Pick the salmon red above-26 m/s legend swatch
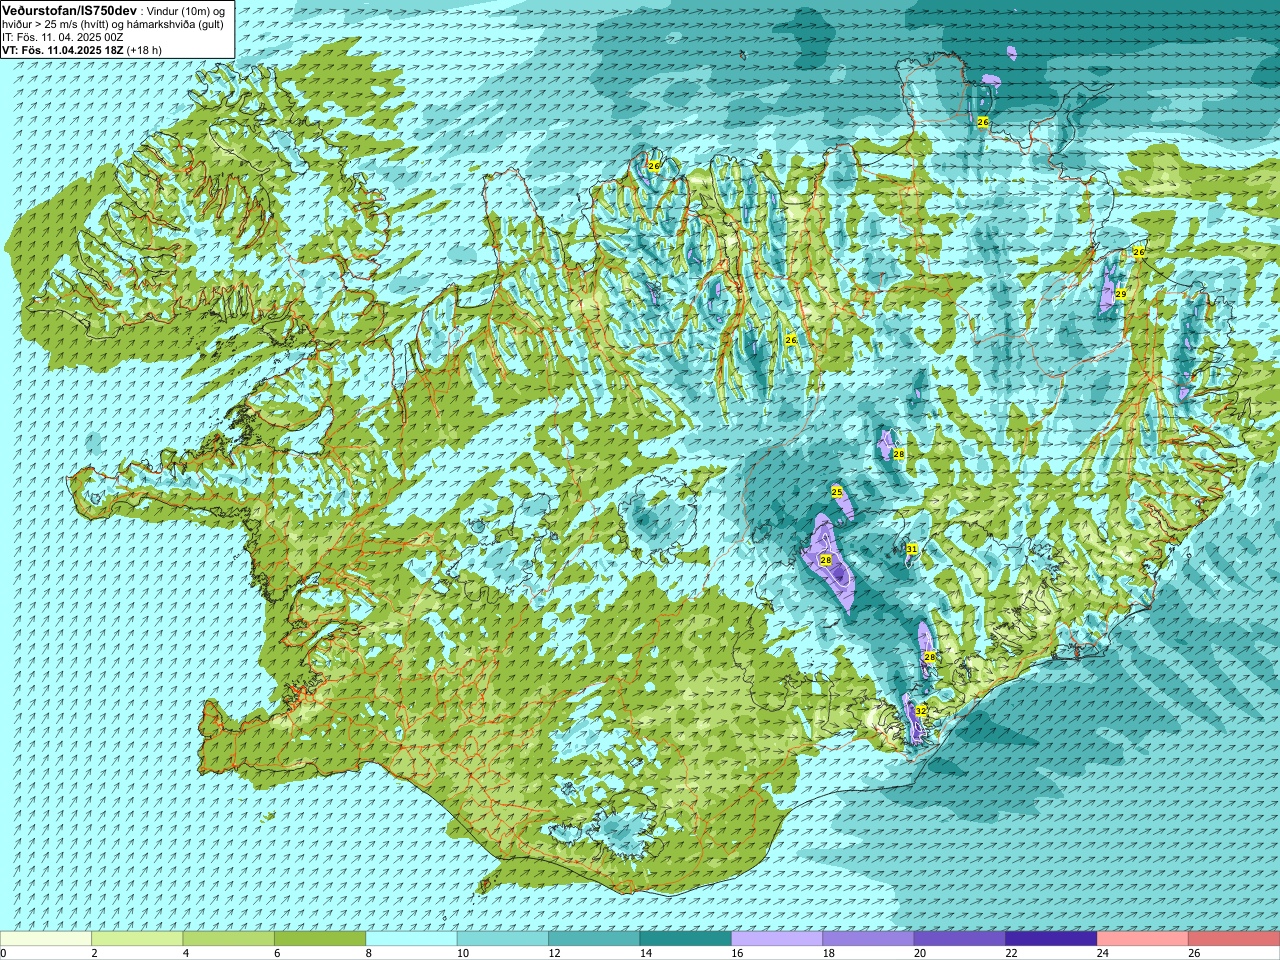The height and width of the screenshot is (960, 1280). [x=1234, y=939]
